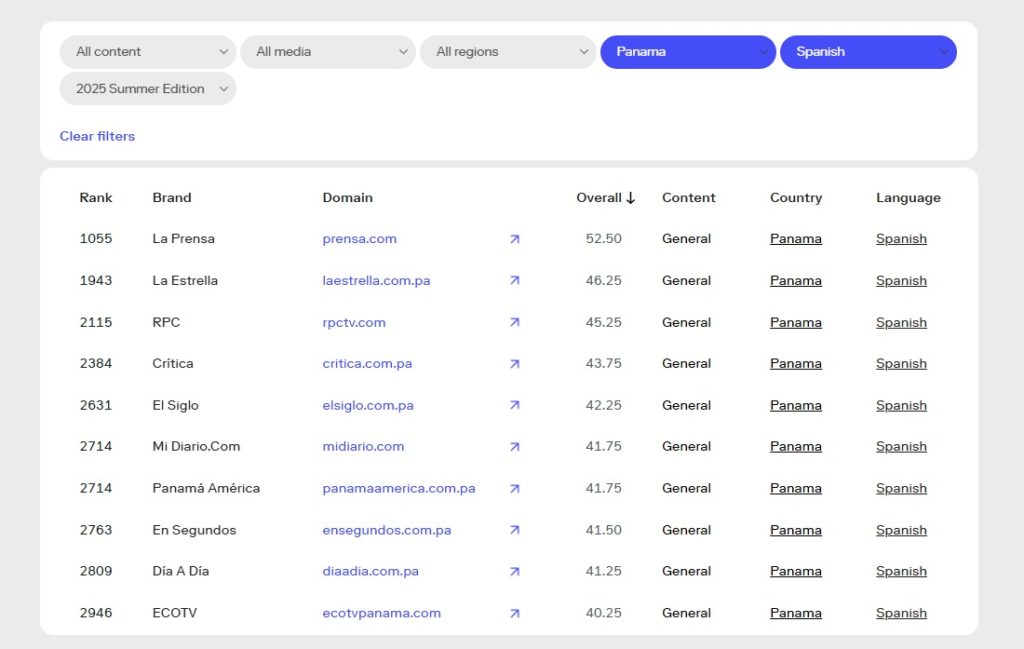Select Spanish link in La Estrella row
This screenshot has width=1024, height=649.
pyautogui.click(x=901, y=281)
